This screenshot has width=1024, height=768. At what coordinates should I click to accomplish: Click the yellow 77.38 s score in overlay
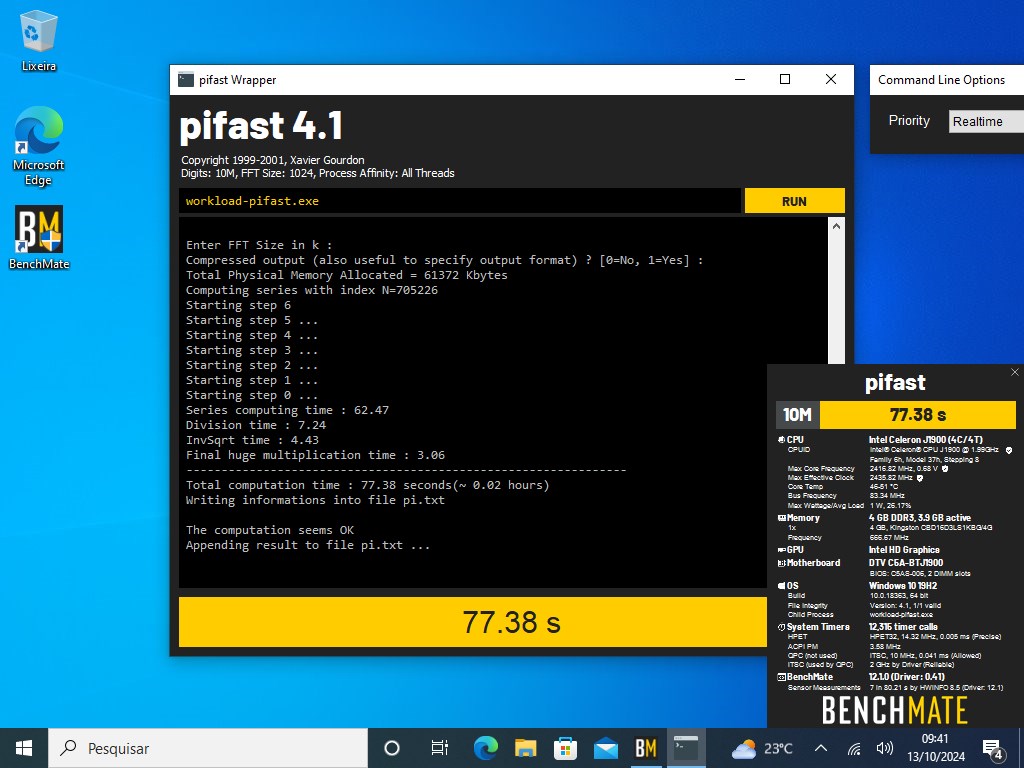918,415
